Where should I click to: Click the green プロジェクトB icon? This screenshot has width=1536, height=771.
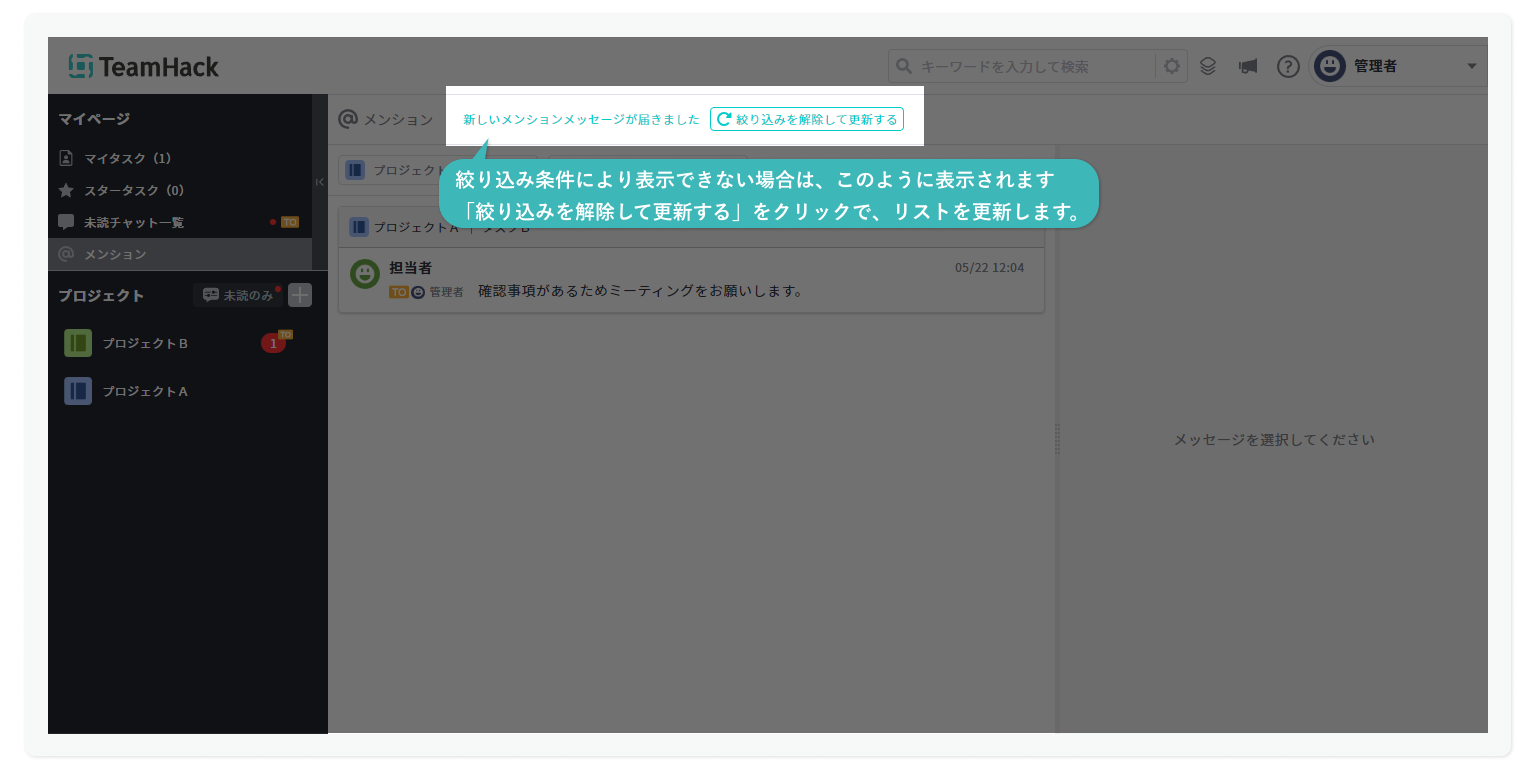[78, 343]
